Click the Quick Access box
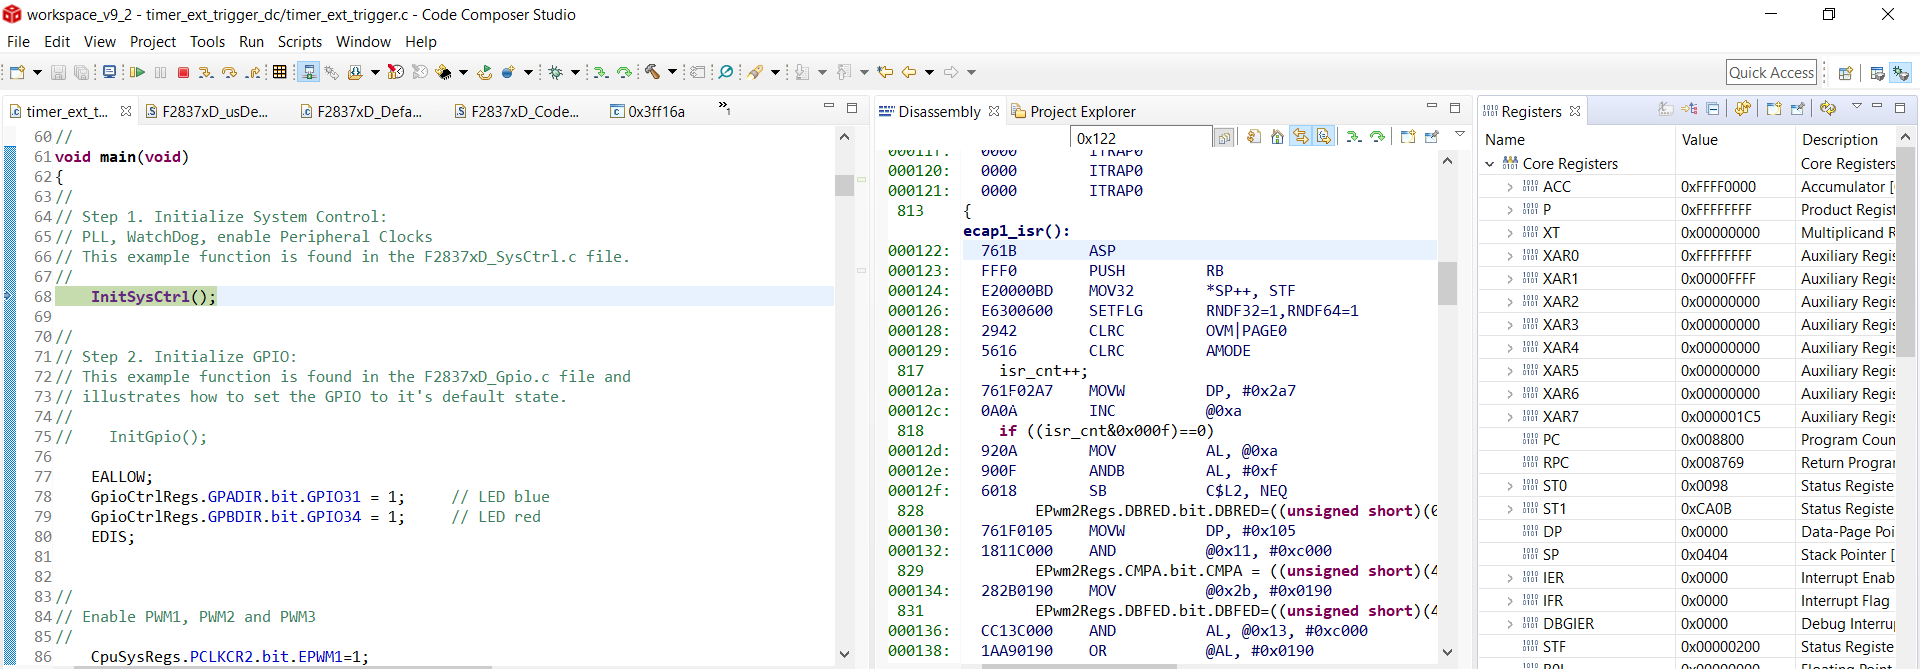 [1771, 72]
